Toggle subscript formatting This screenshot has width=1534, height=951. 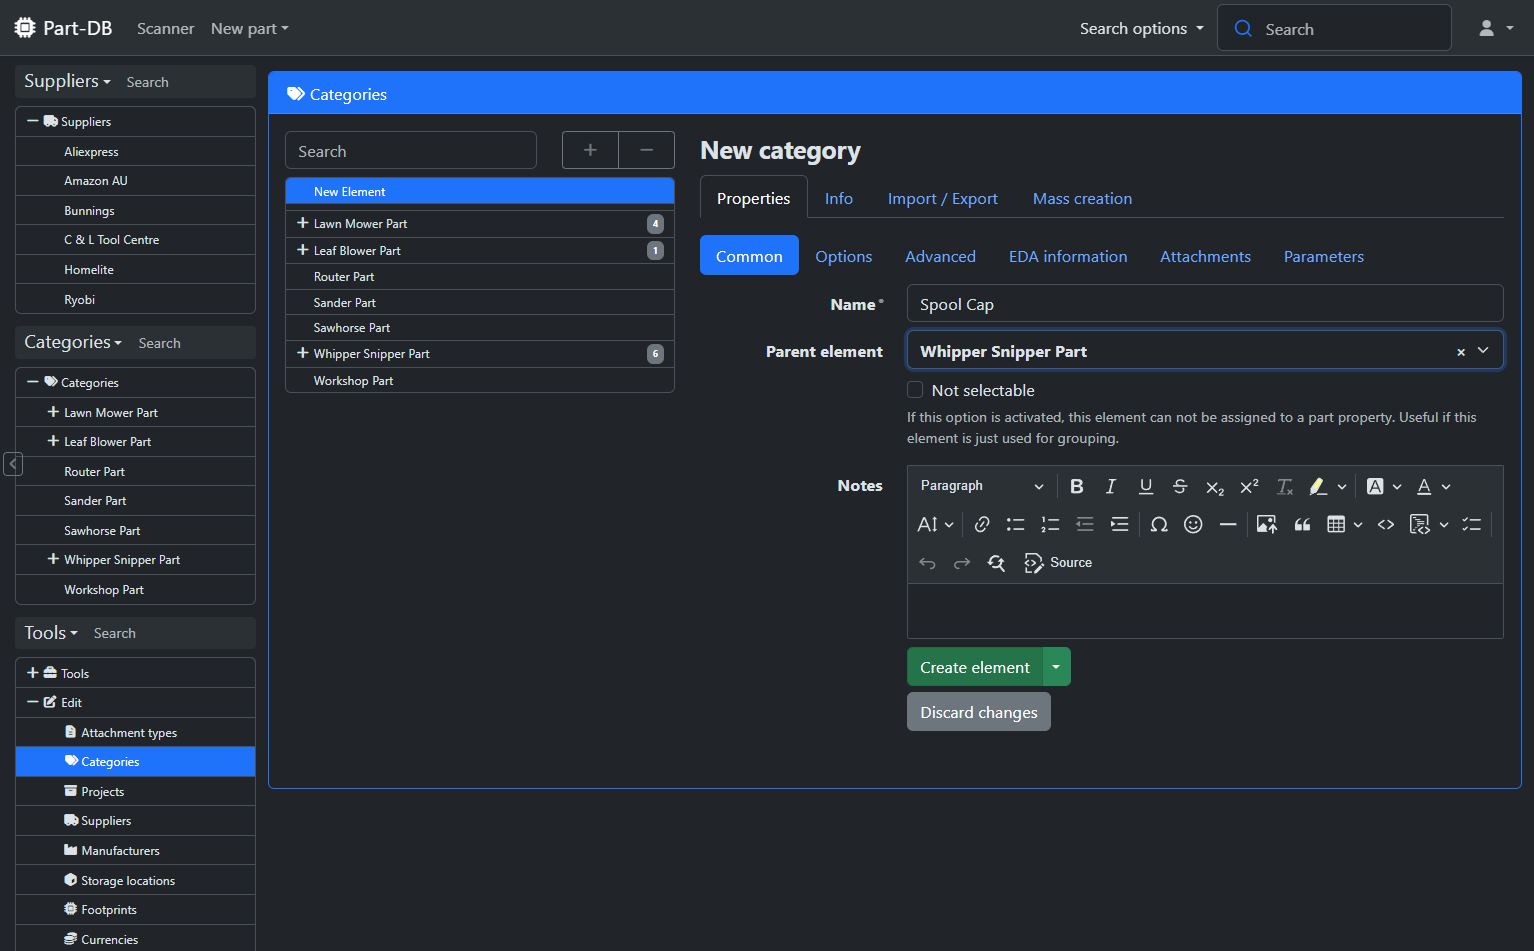coord(1215,486)
